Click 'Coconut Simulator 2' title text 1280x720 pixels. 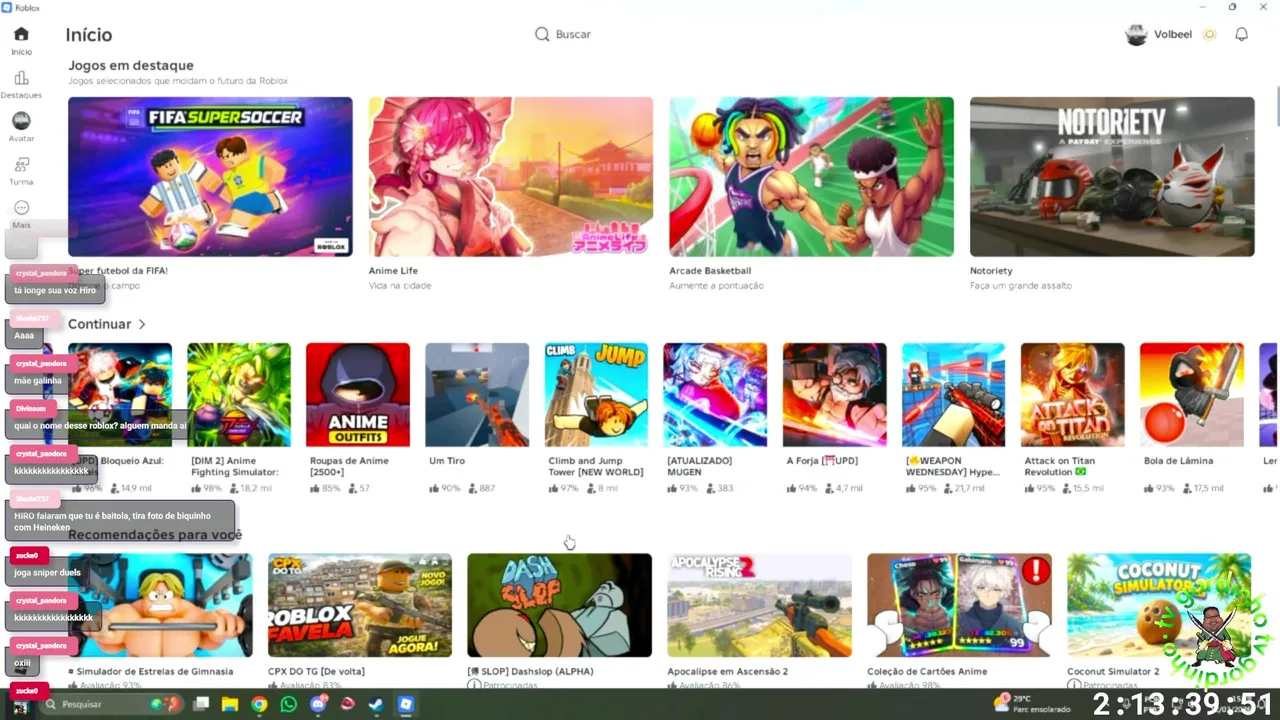pos(1113,672)
